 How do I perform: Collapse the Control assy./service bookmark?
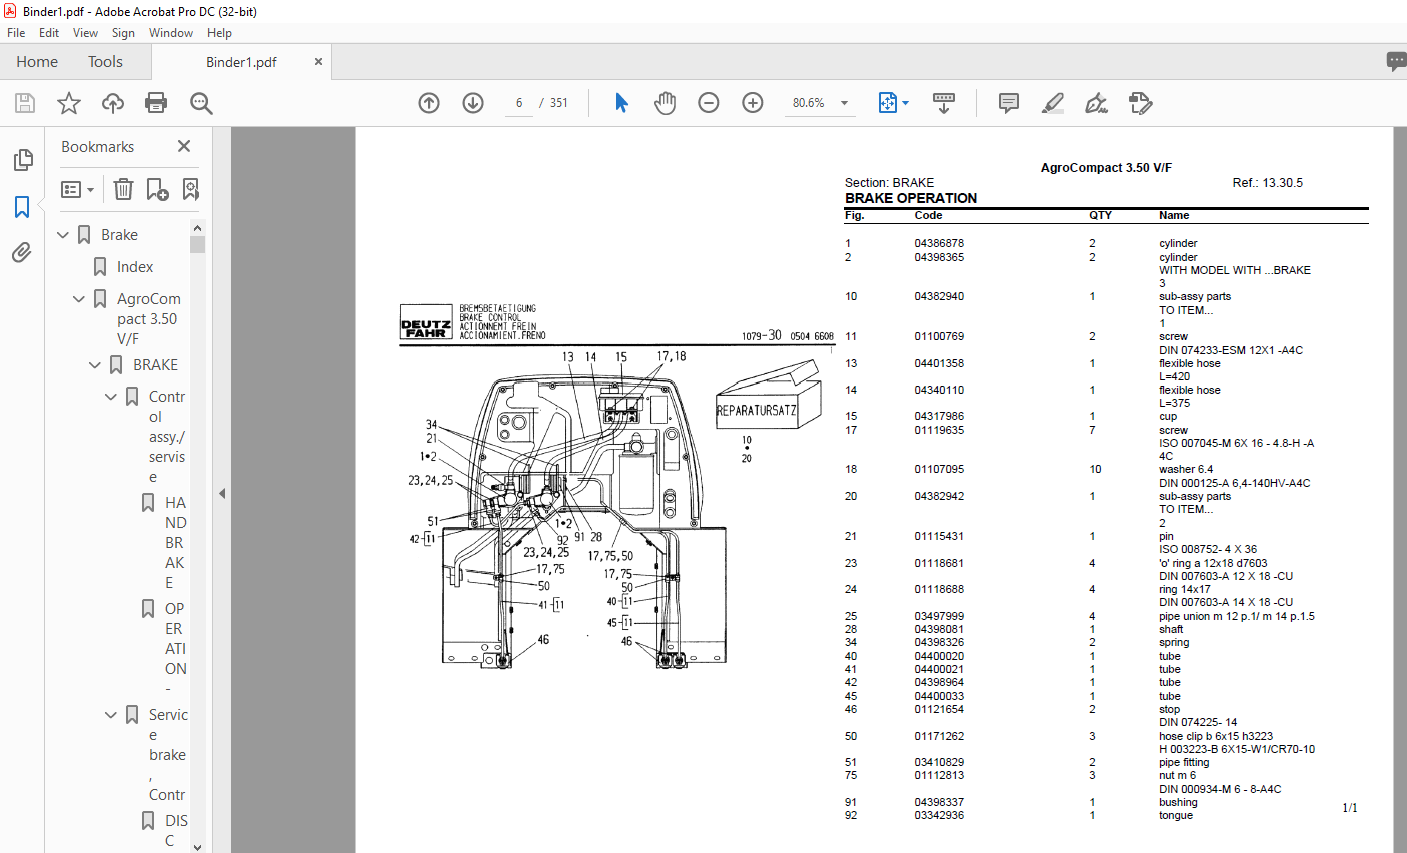(x=111, y=397)
